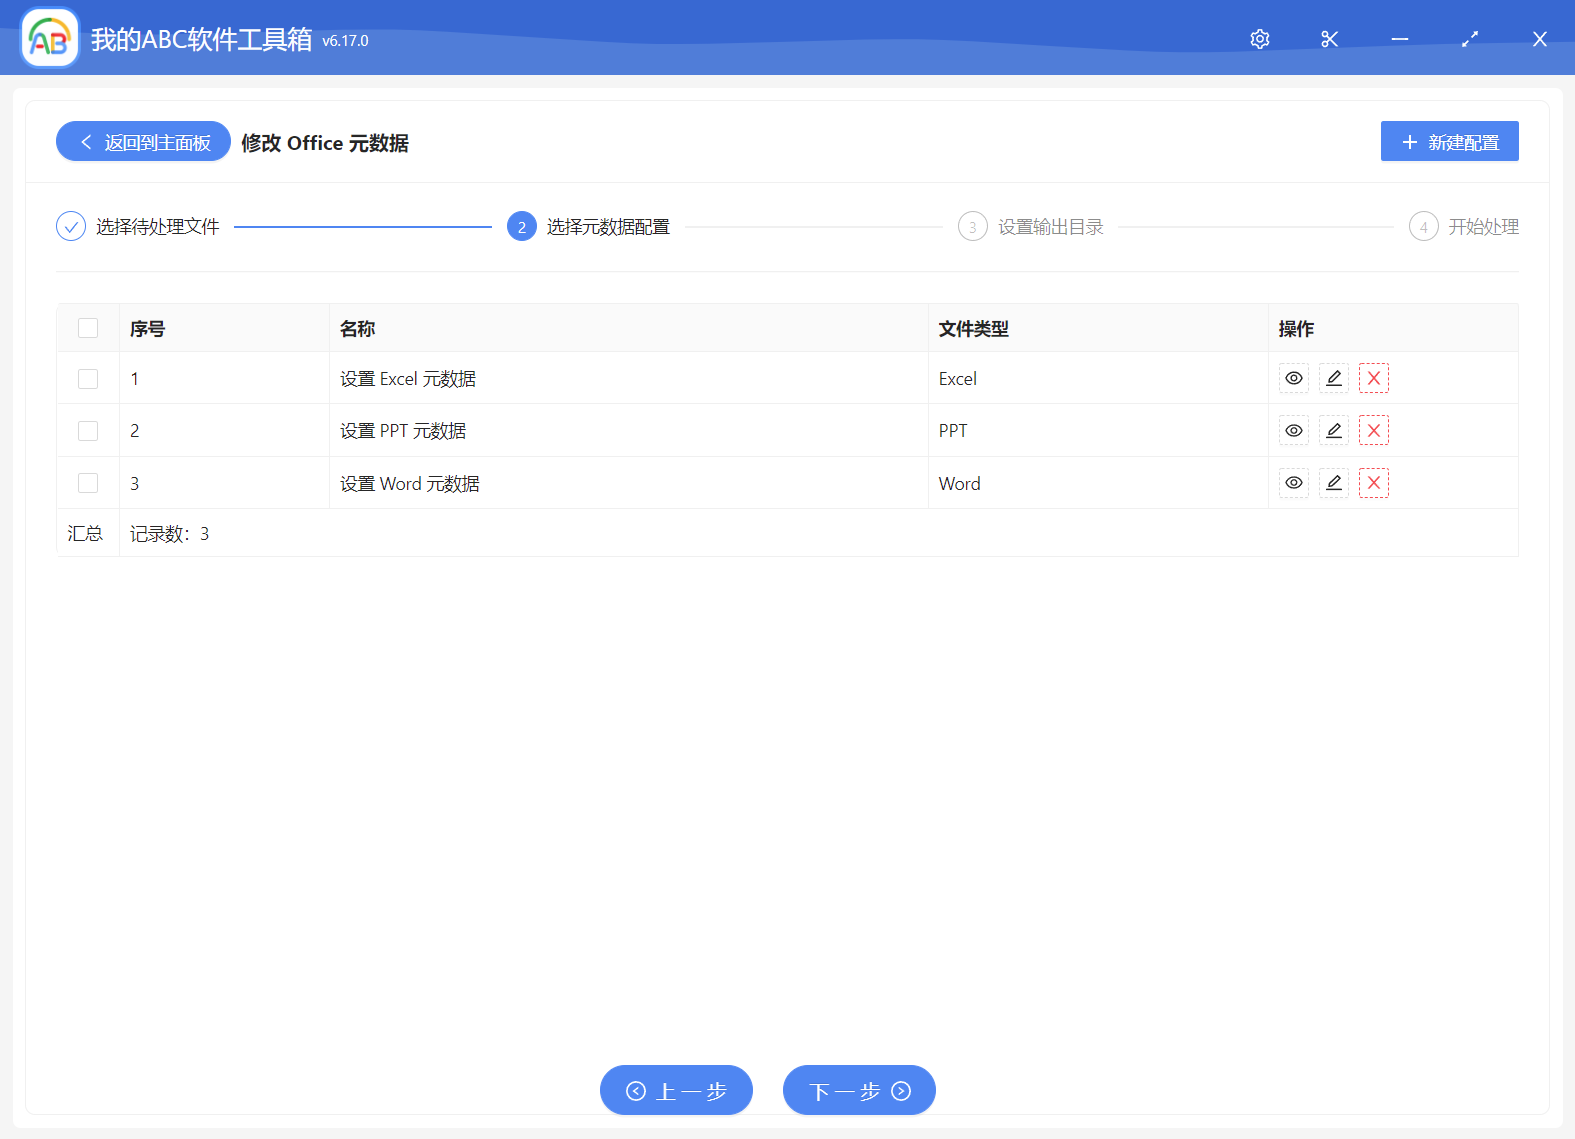Minimize the application window

(x=1400, y=39)
